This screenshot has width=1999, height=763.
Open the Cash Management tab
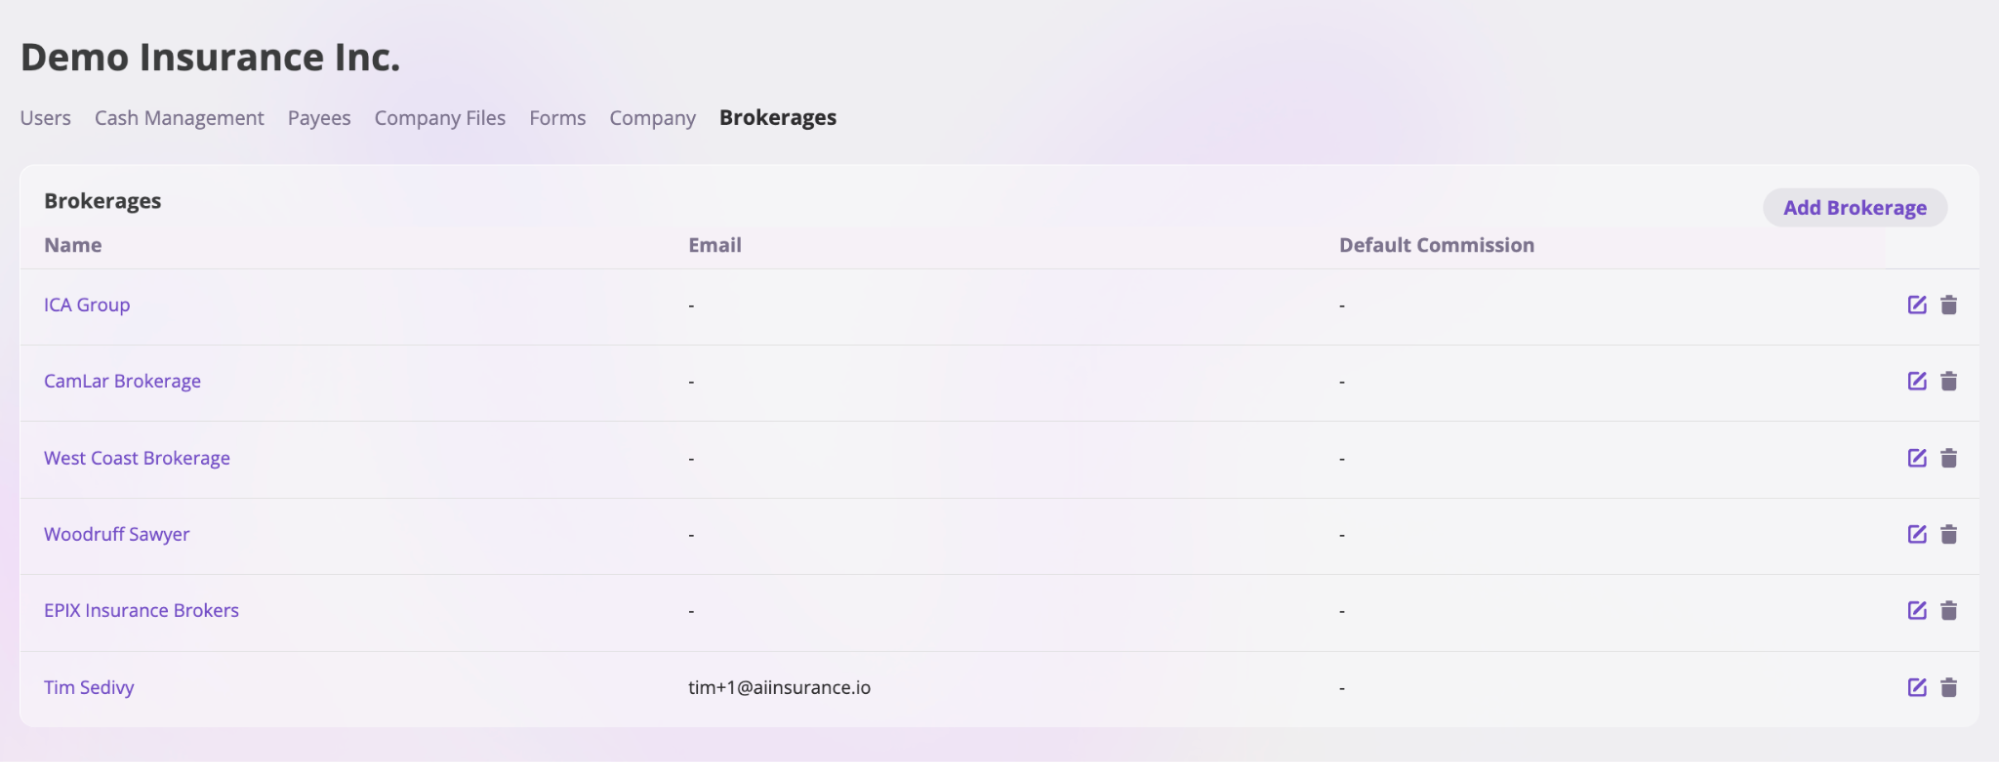click(x=179, y=118)
